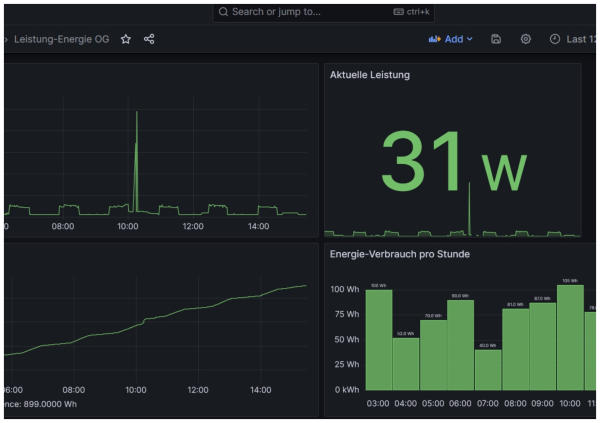The width and height of the screenshot is (600, 423).
Task: Open the share dashboard icon
Action: click(149, 39)
